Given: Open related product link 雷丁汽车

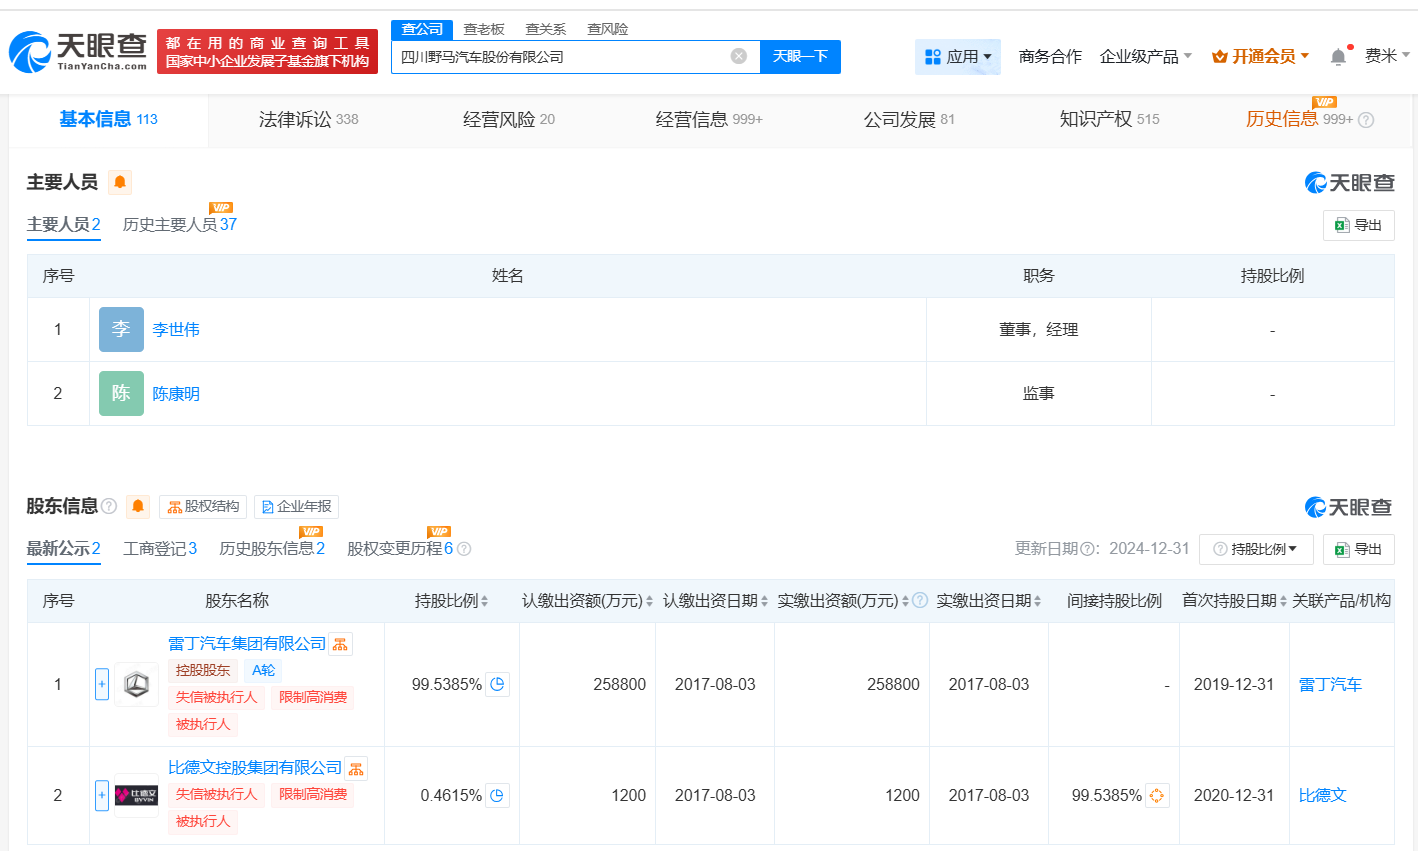Looking at the screenshot, I should 1330,685.
